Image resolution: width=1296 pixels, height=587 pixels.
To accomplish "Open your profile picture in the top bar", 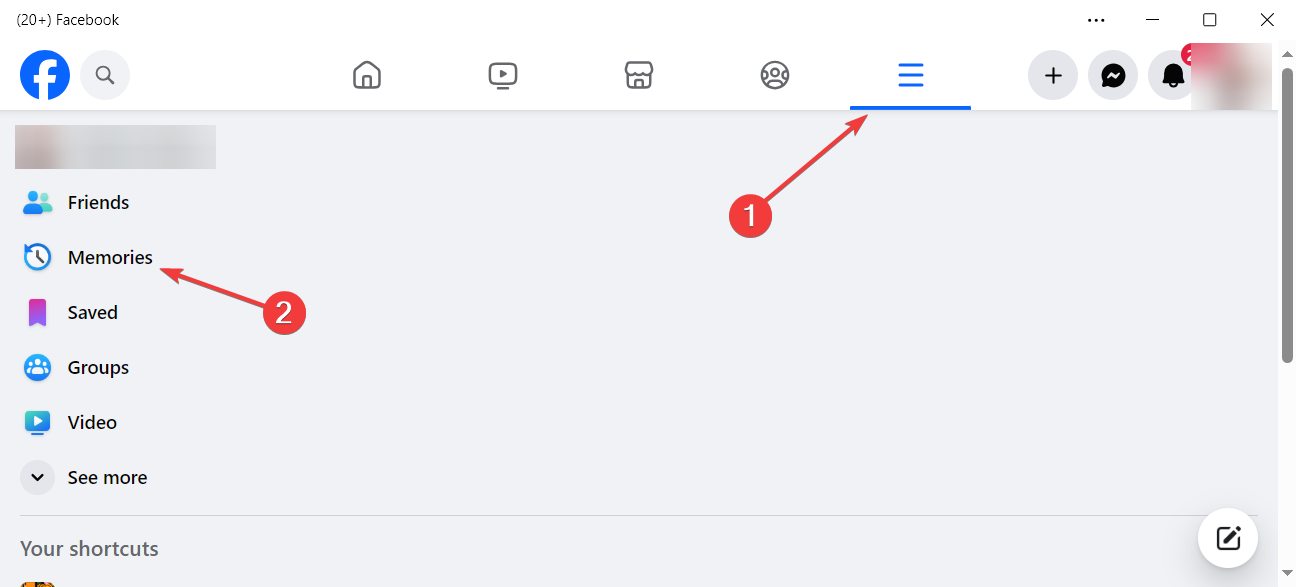I will 1231,75.
